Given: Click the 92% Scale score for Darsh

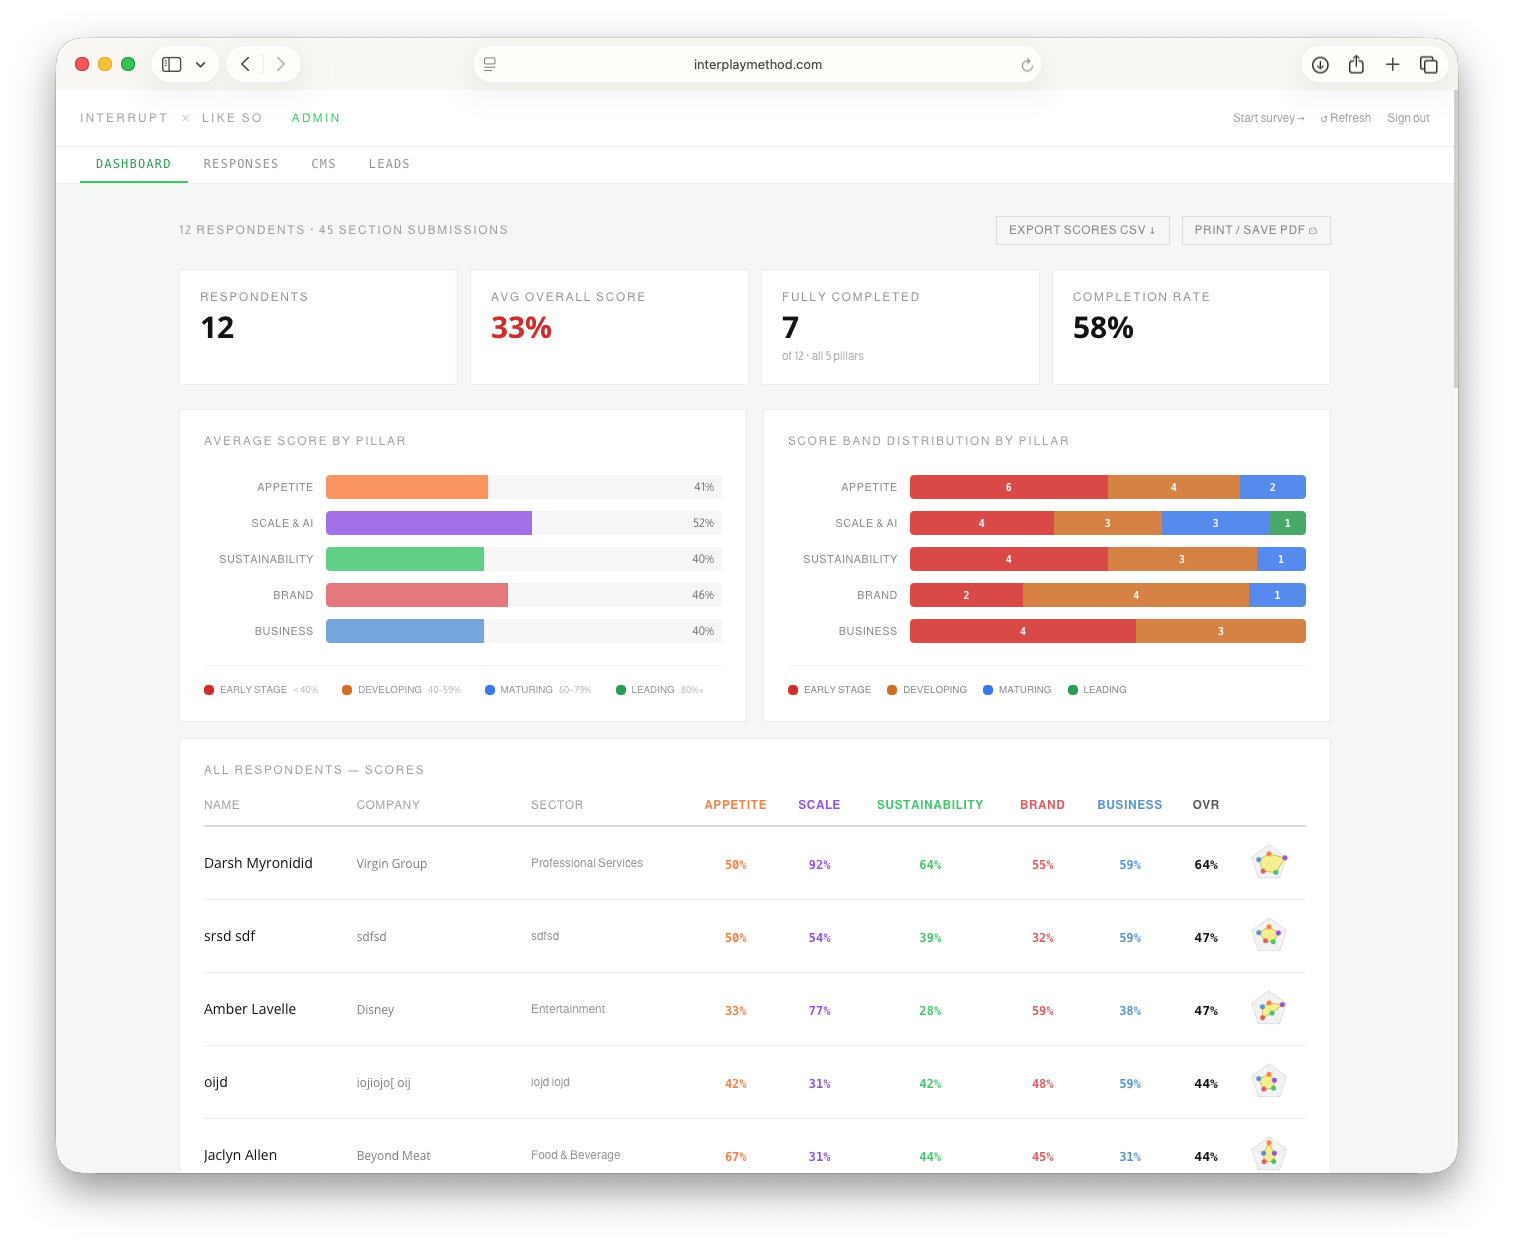Looking at the screenshot, I should [x=820, y=865].
